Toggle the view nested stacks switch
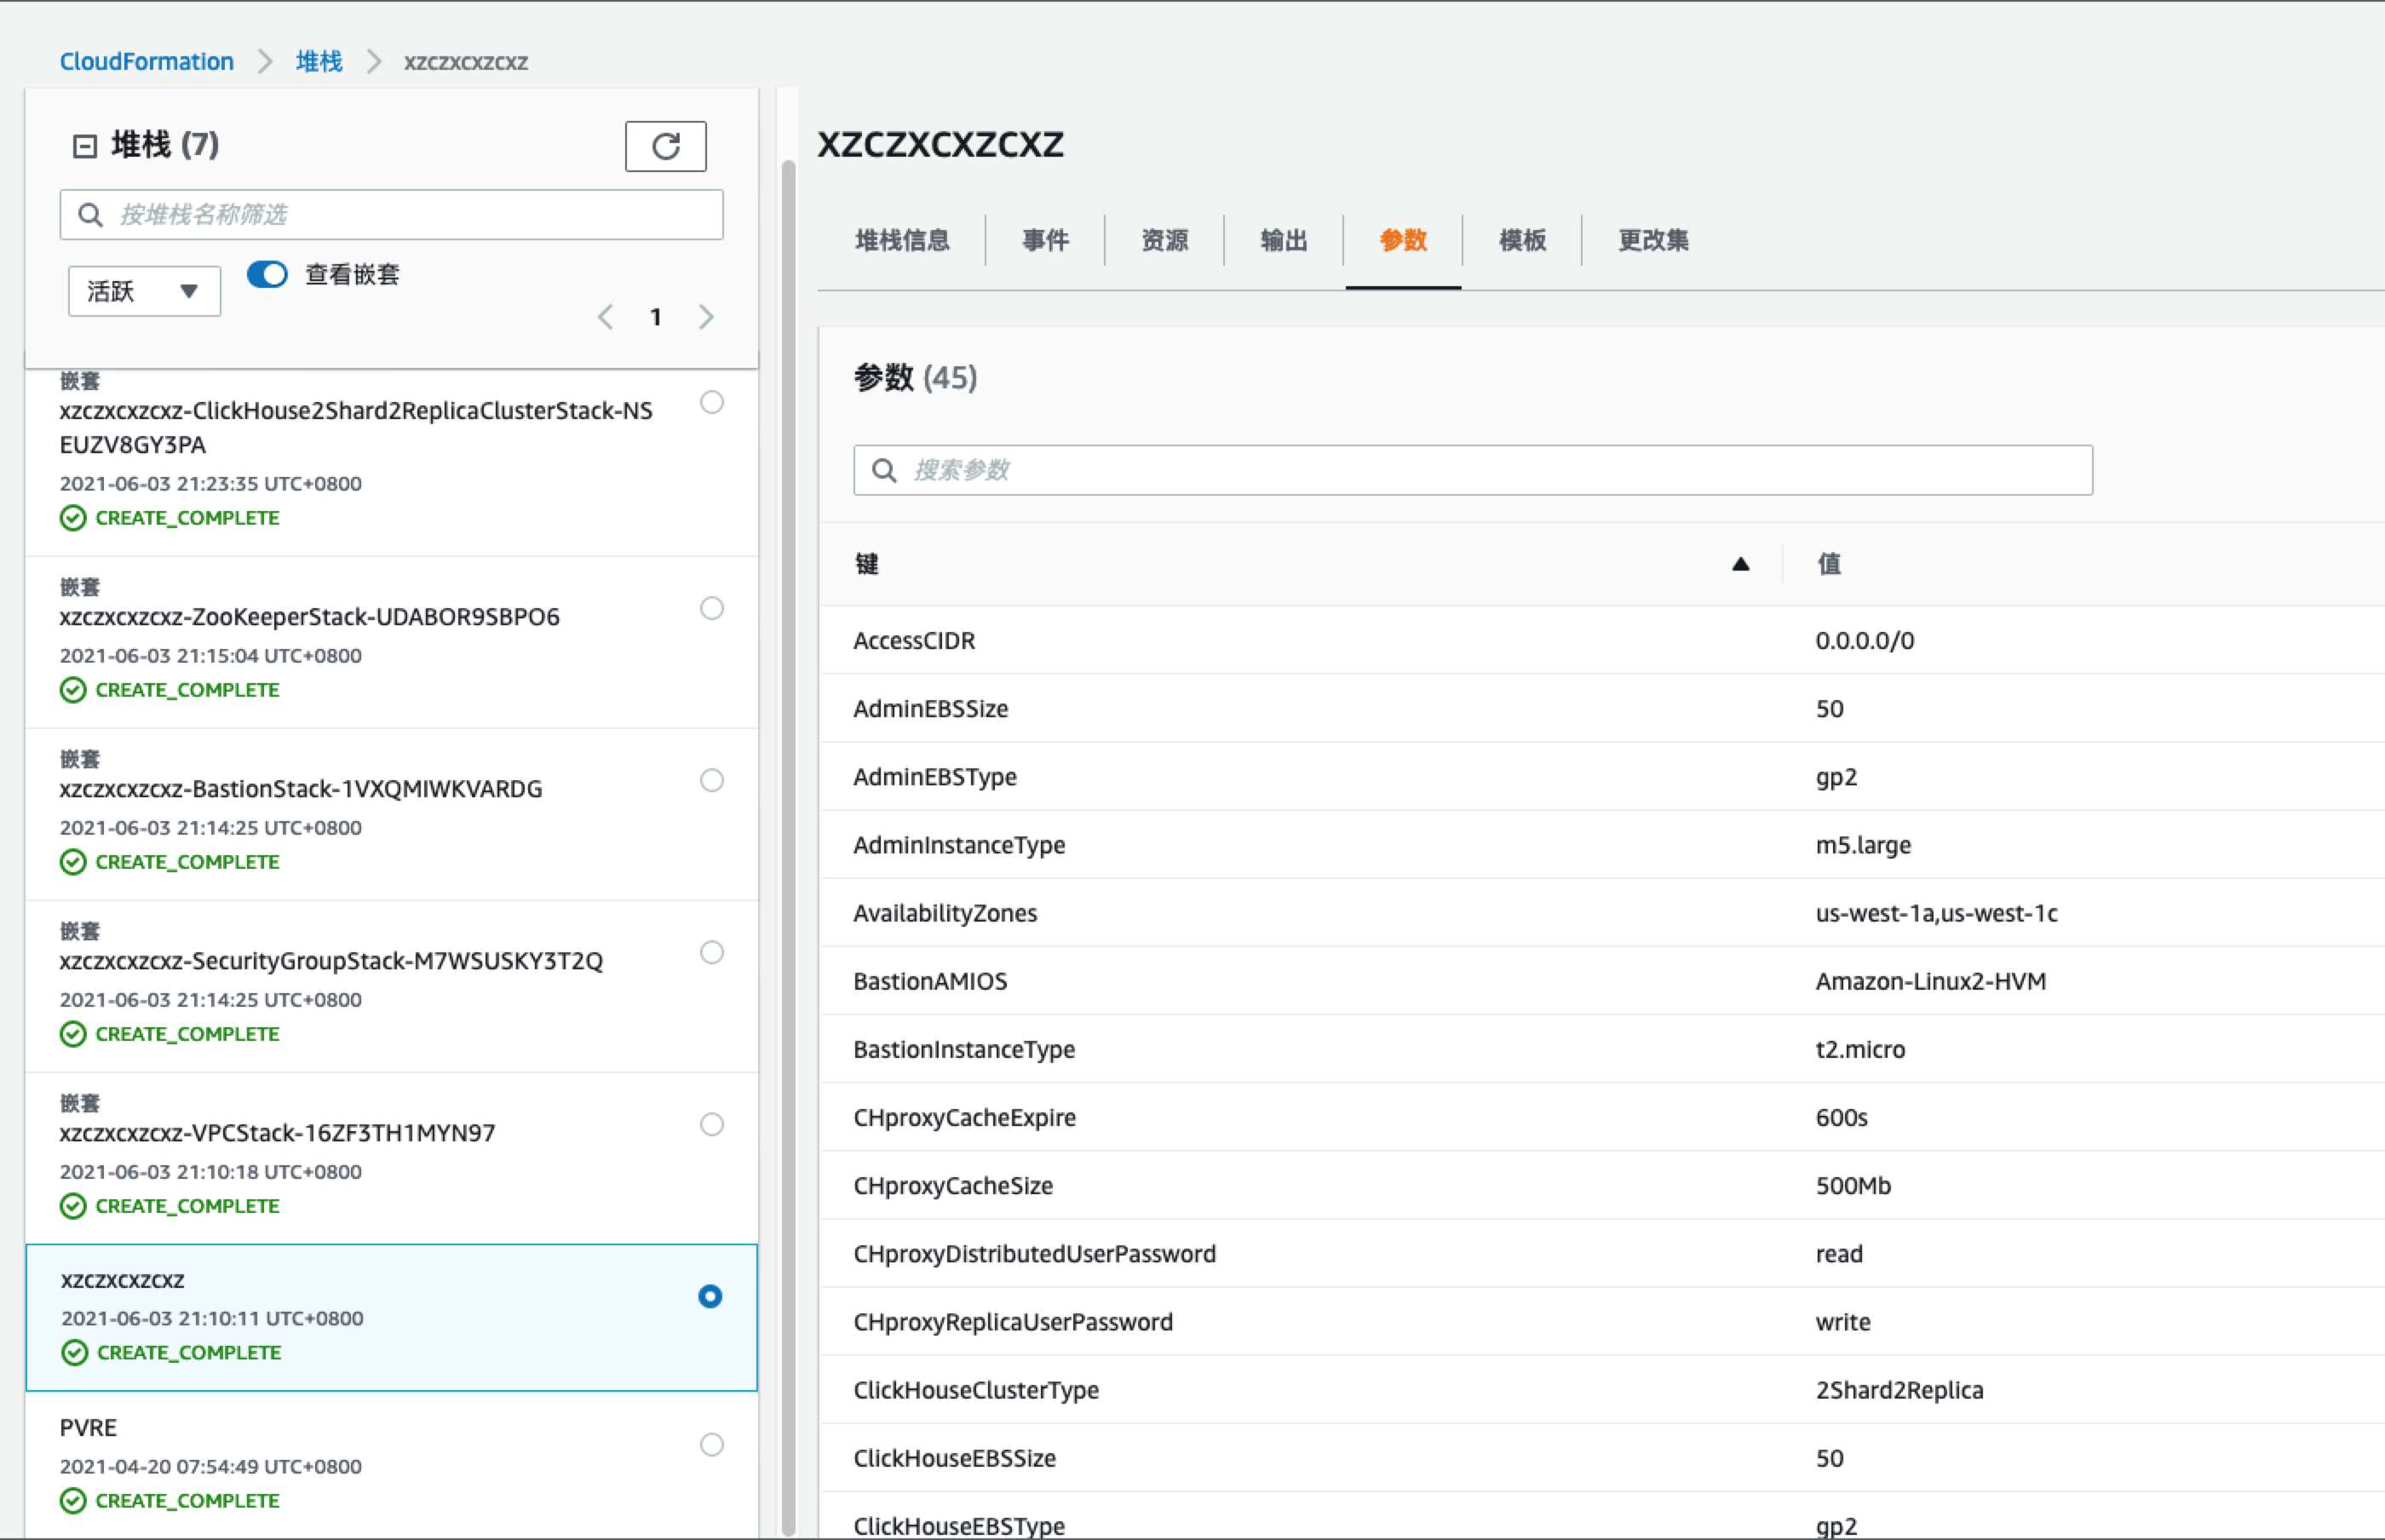2385x1540 pixels. [267, 274]
